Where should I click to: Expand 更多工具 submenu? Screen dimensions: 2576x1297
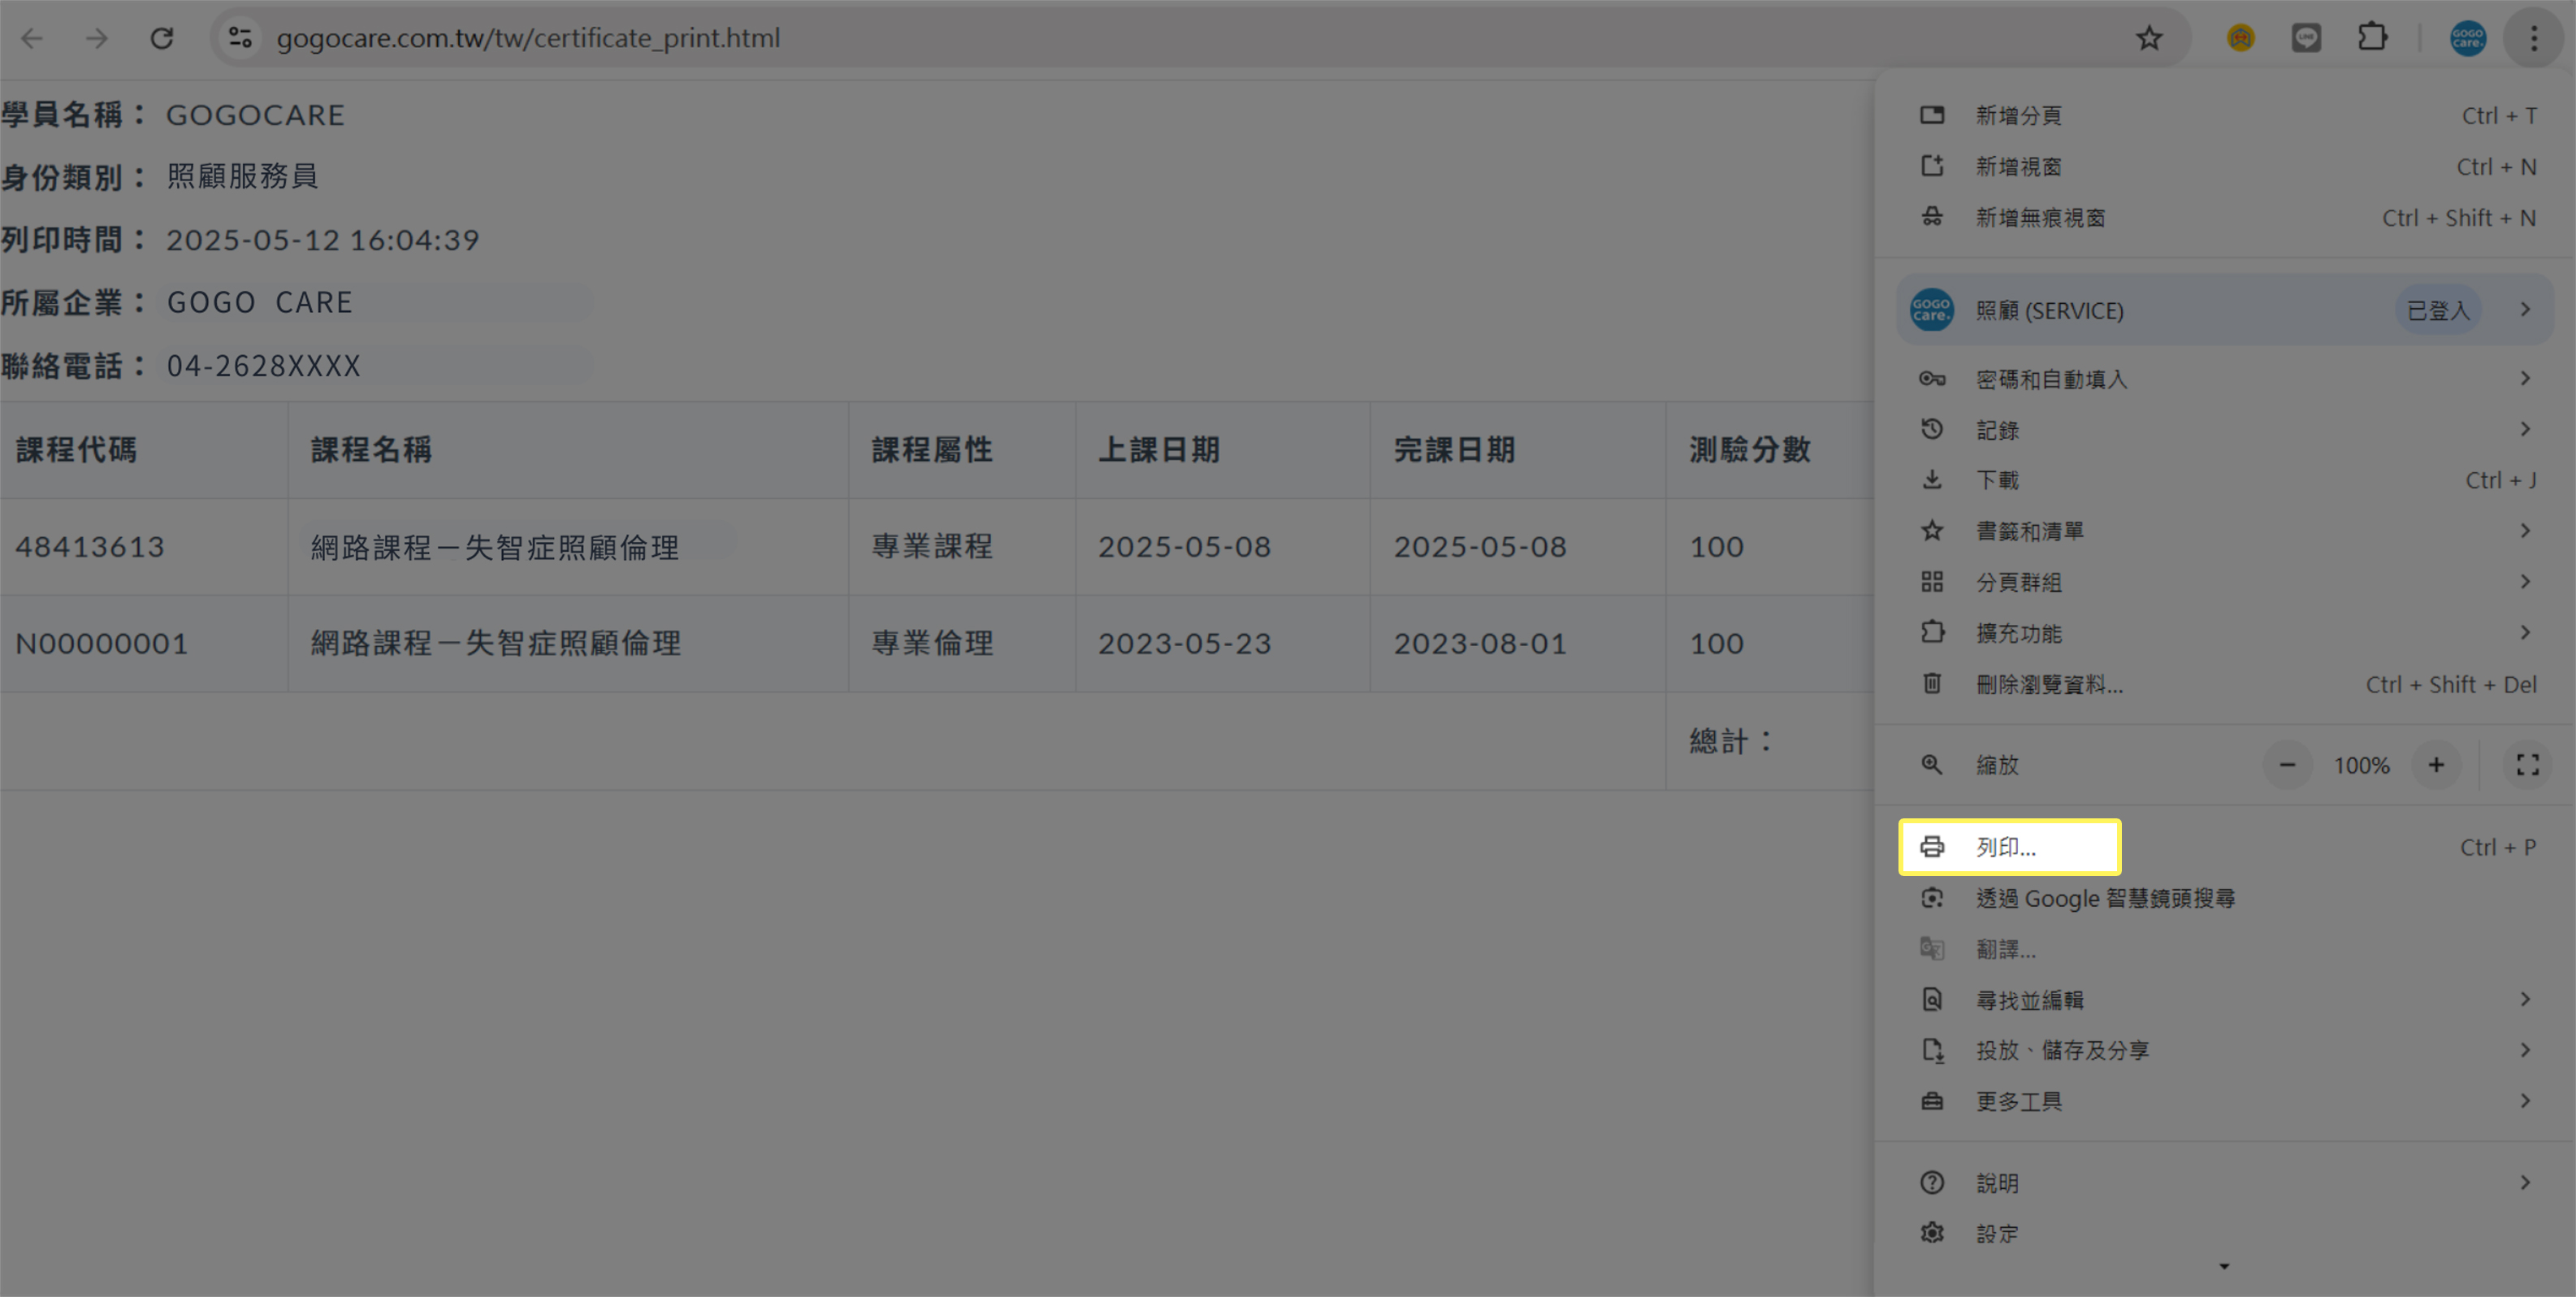tap(2225, 1101)
